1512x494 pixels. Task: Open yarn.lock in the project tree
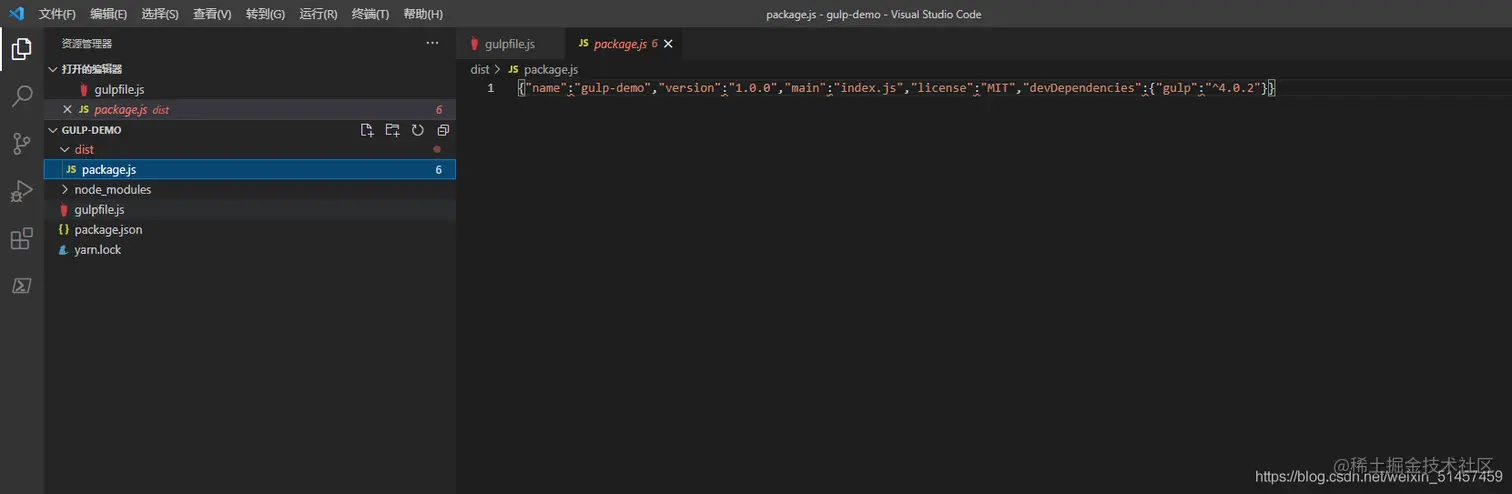click(250, 250)
